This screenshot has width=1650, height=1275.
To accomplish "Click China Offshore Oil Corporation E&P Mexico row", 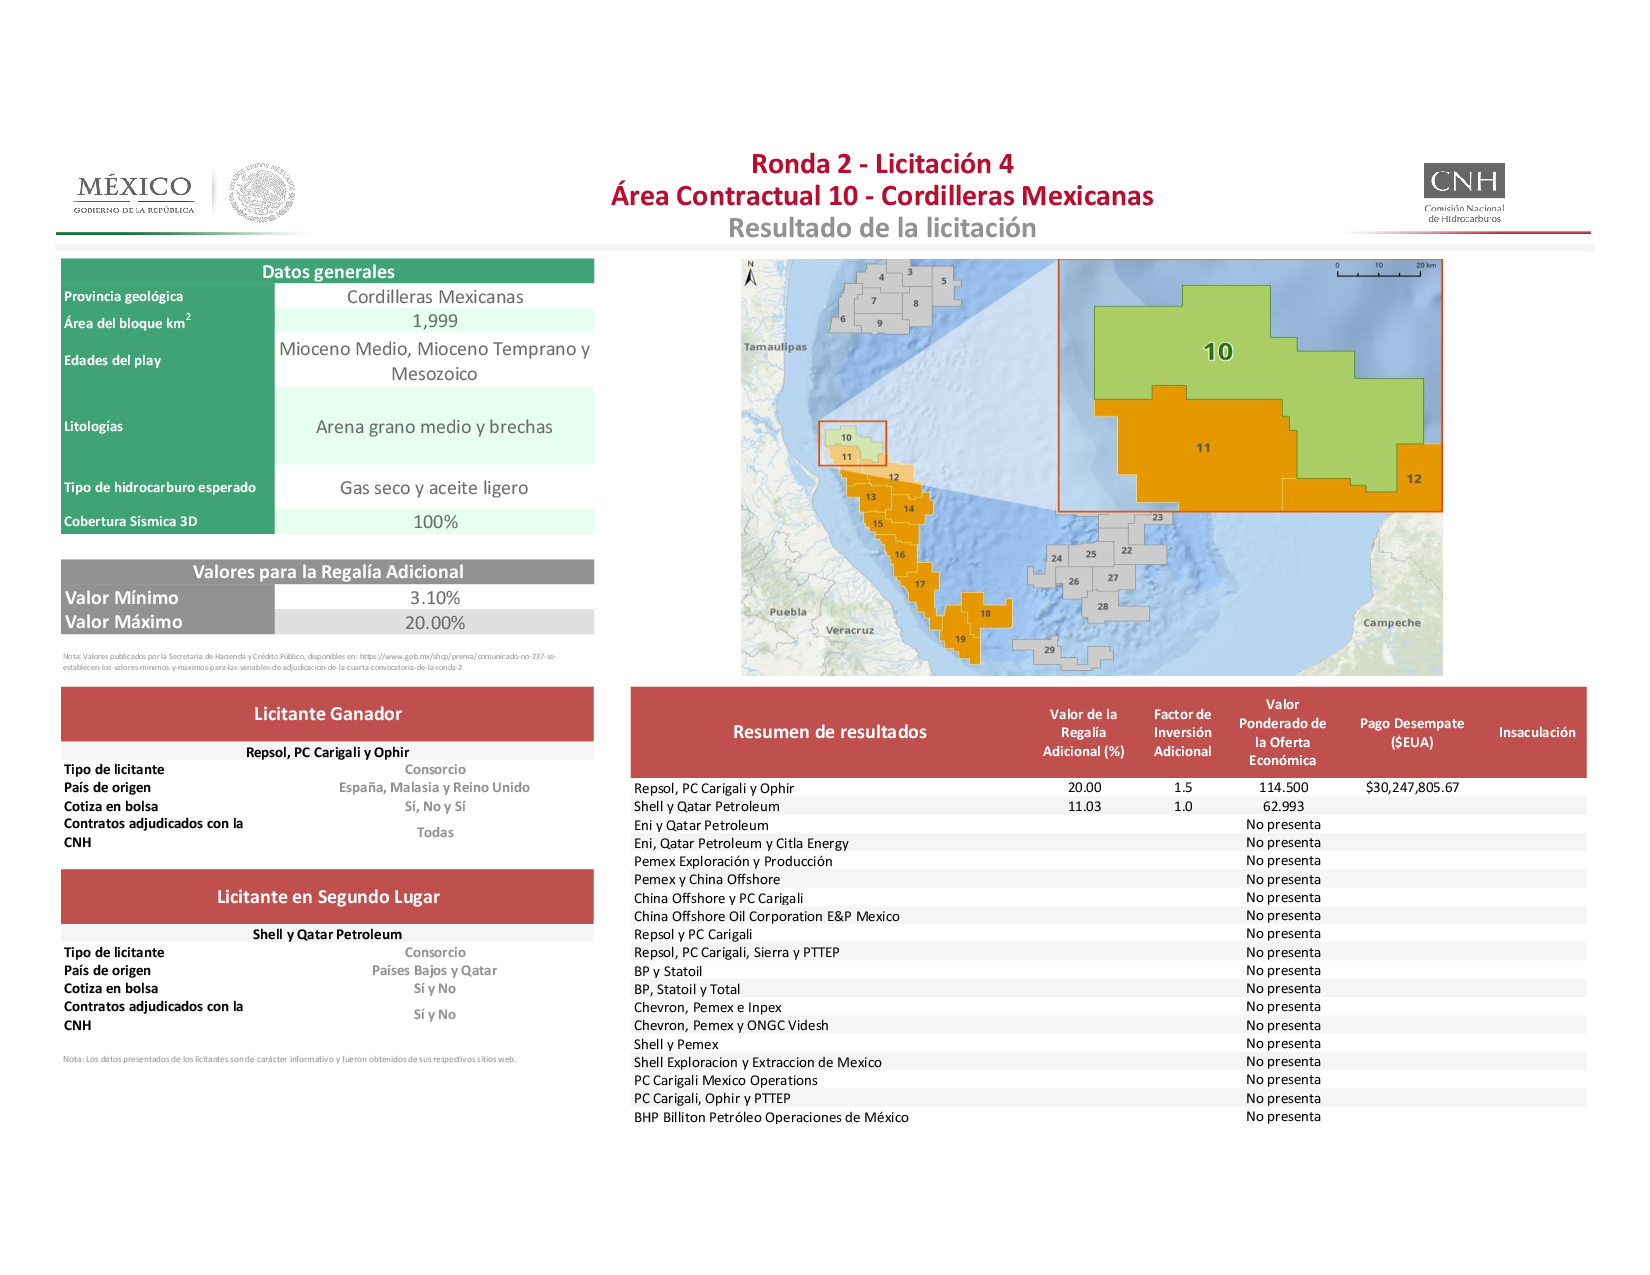I will tap(1108, 916).
